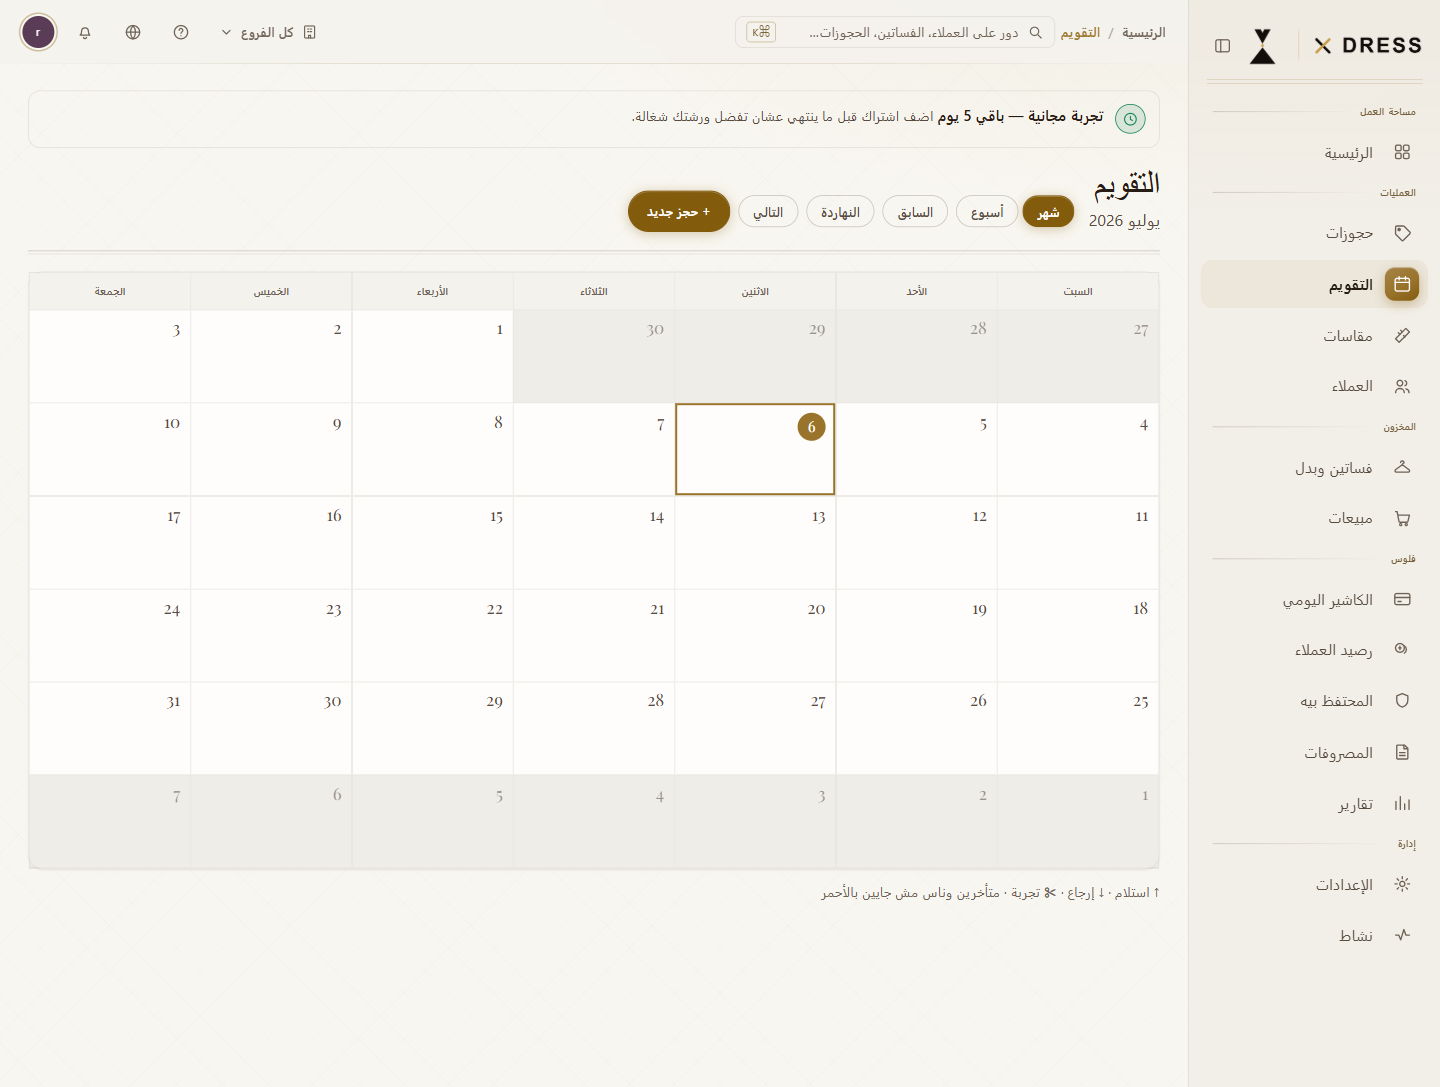Click التقويم breadcrumb link

coord(1080,33)
